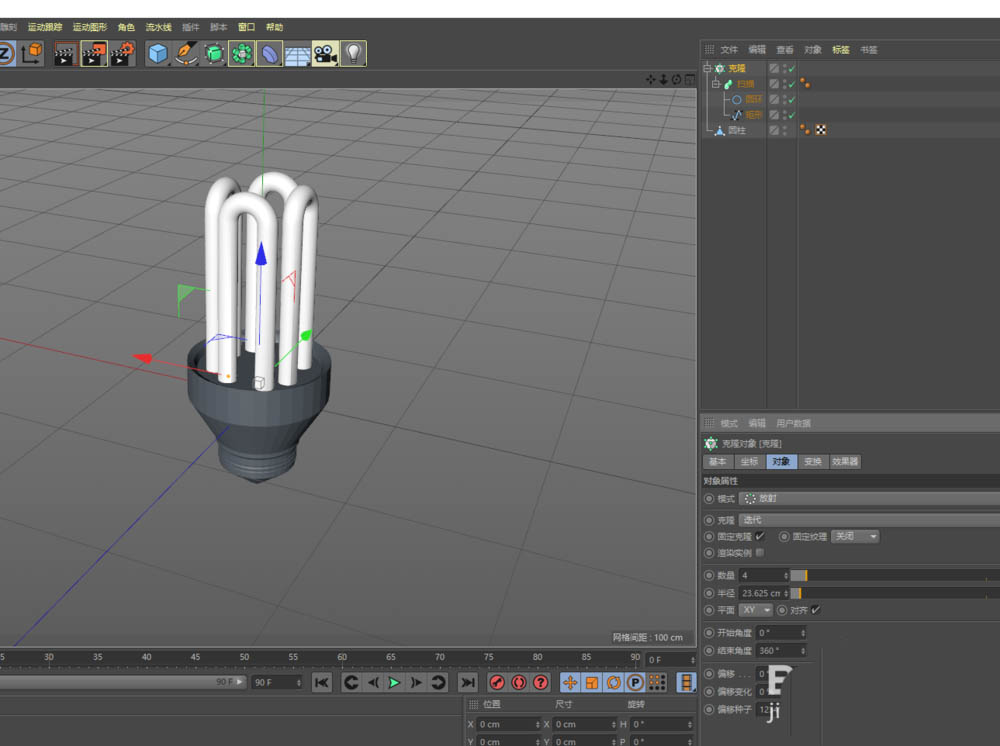Click the light bulb Light icon

(x=353, y=54)
